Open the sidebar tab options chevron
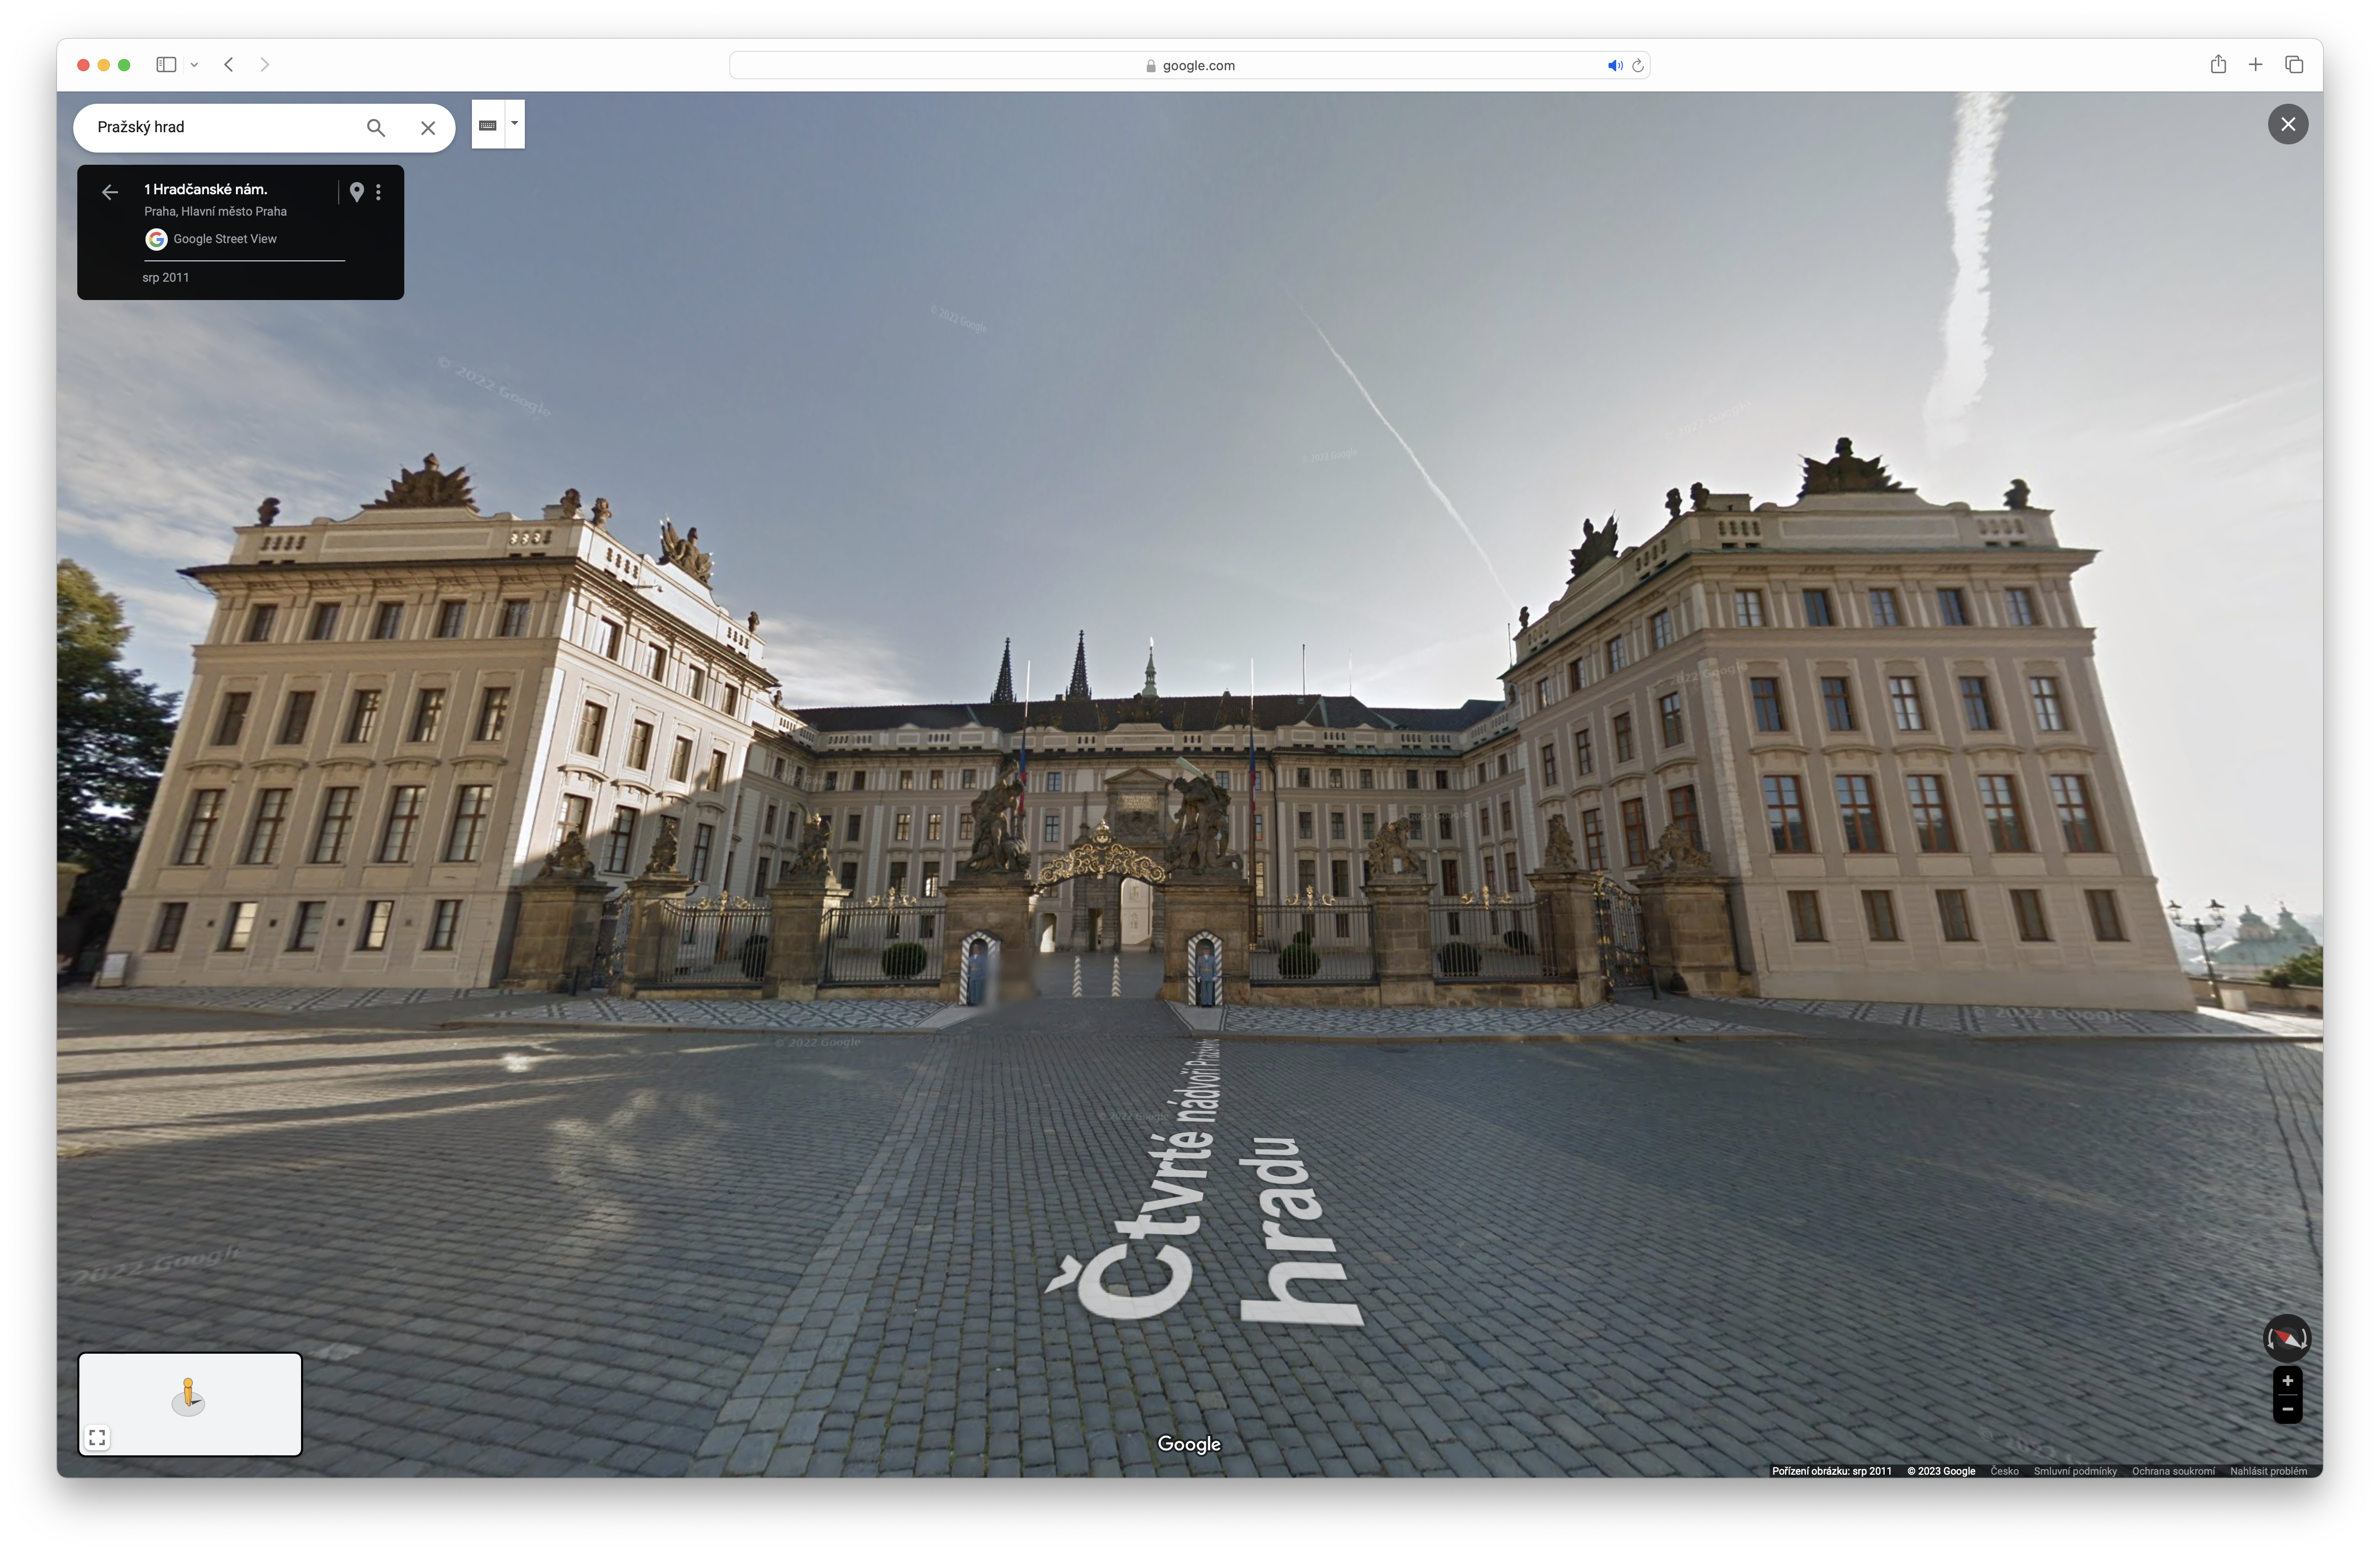Image resolution: width=2380 pixels, height=1553 pixels. [x=195, y=64]
